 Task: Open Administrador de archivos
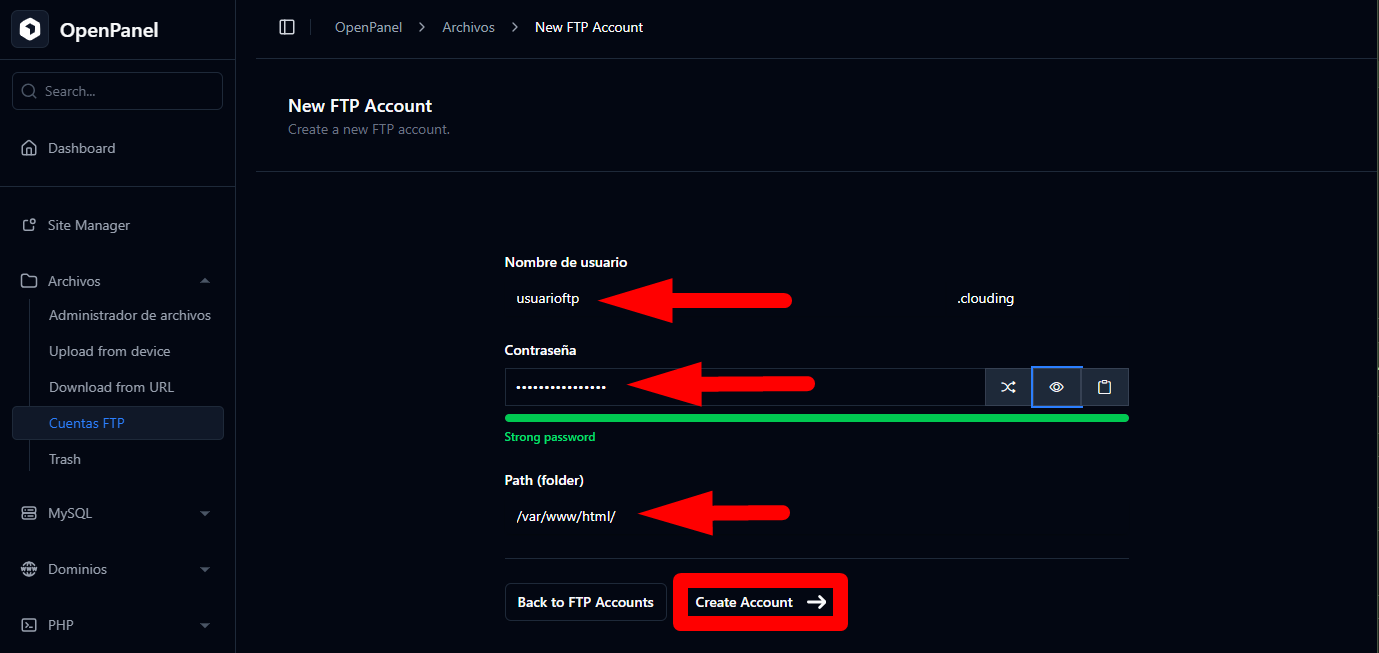coord(130,315)
